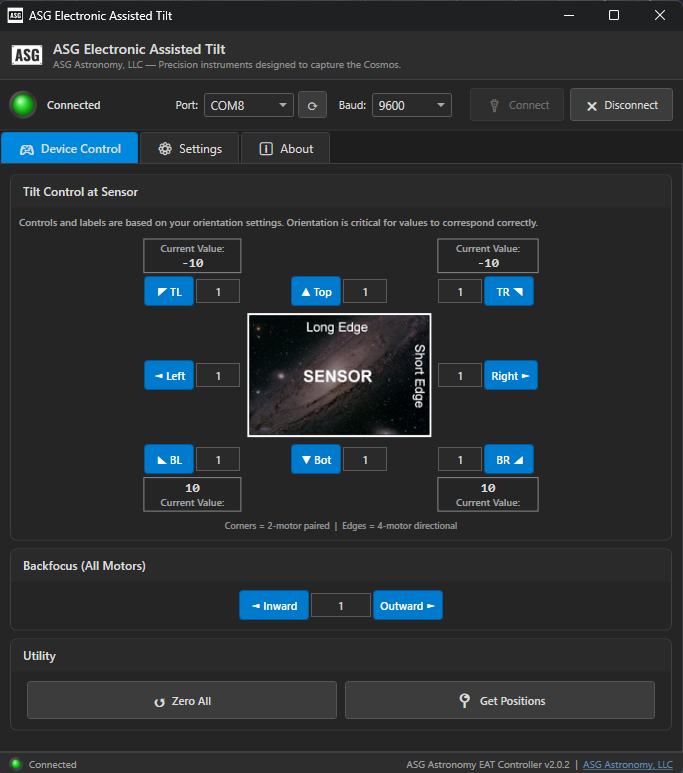Image resolution: width=683 pixels, height=773 pixels.
Task: Click the Top edge tilt arrow button
Action: [316, 292]
